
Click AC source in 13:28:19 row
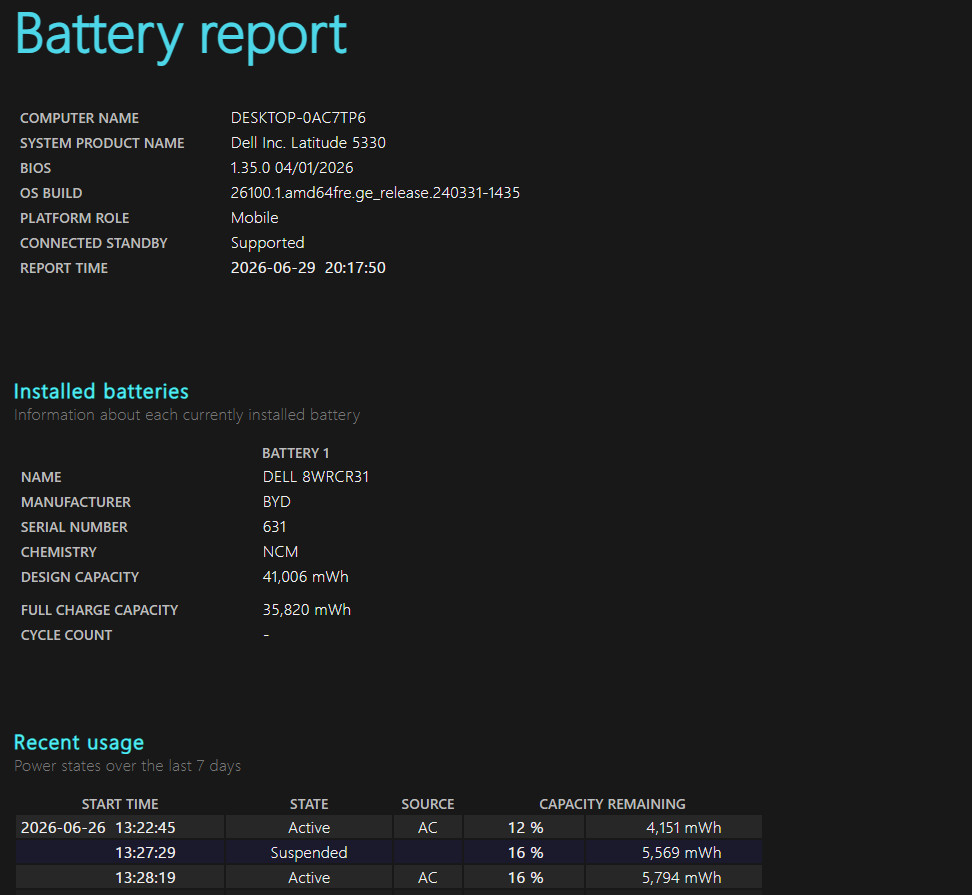click(428, 878)
